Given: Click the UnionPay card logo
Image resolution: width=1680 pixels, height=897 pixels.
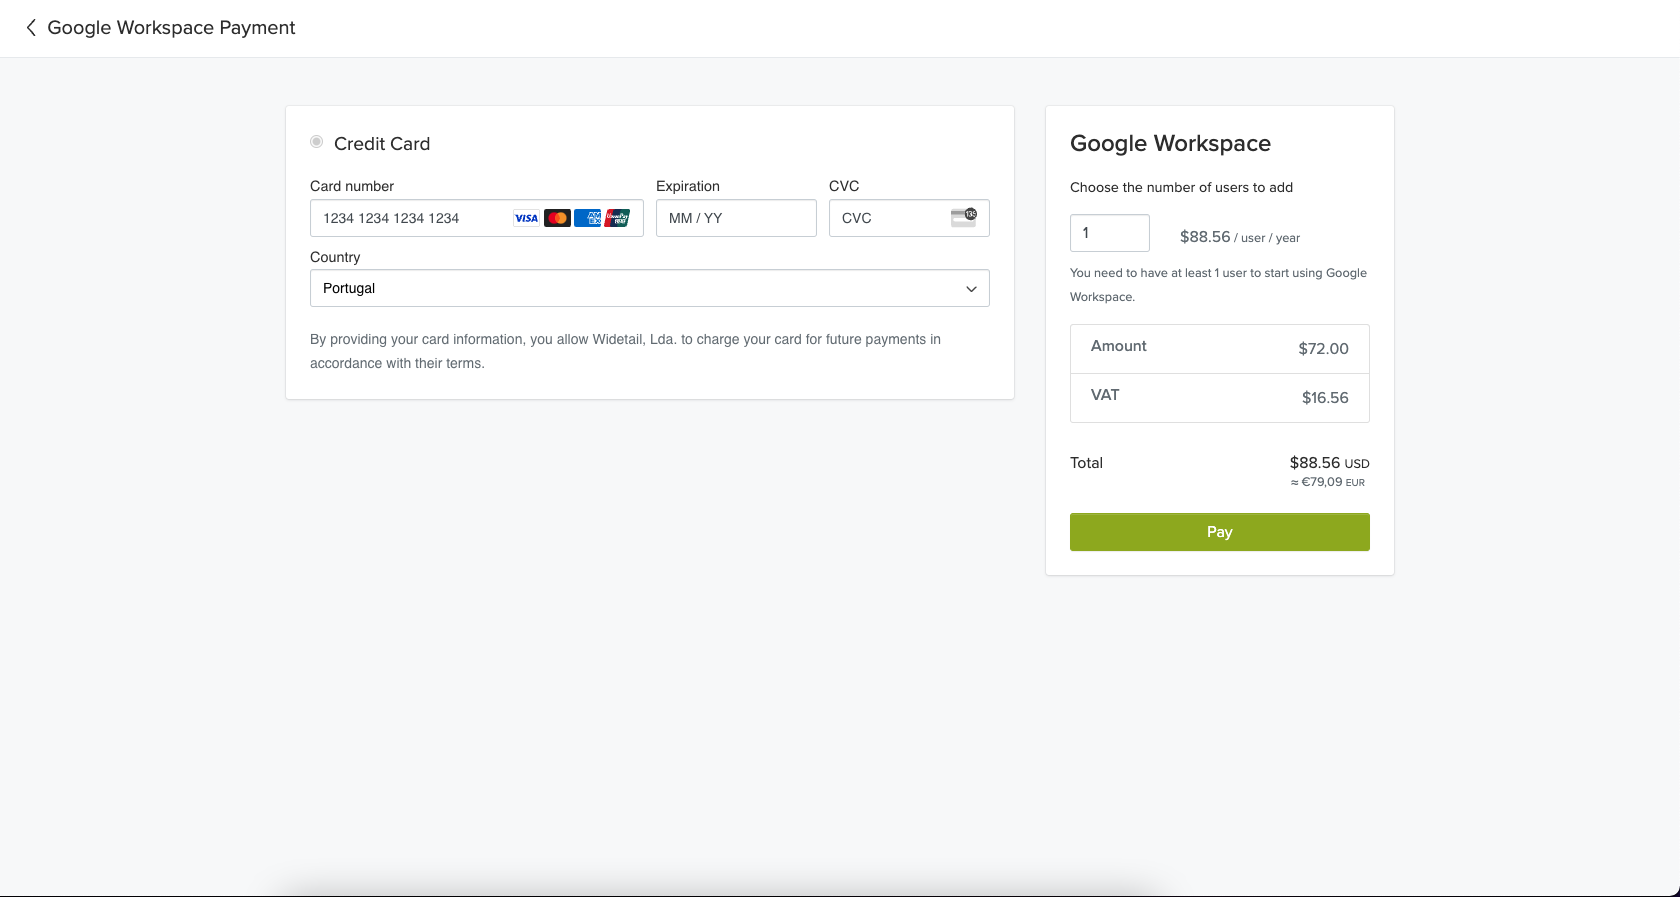Looking at the screenshot, I should tap(618, 218).
